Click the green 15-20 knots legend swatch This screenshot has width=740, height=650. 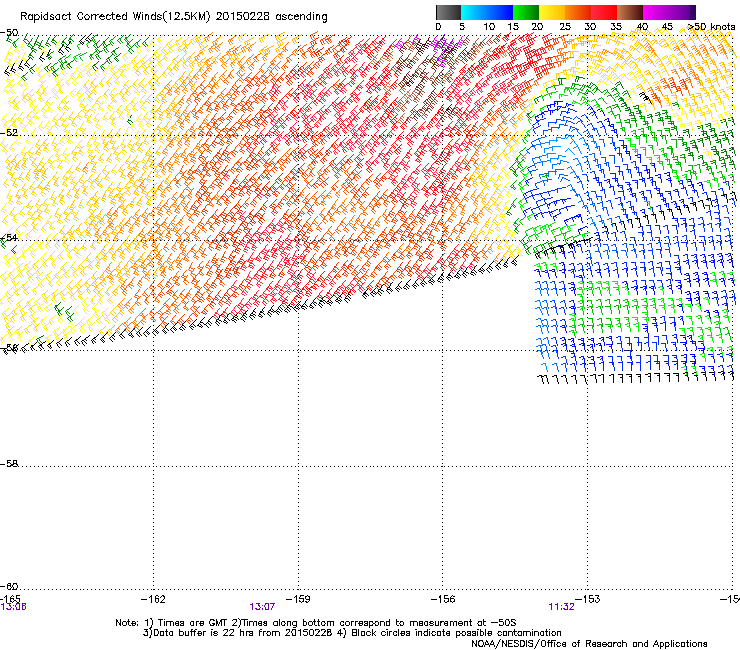526,12
